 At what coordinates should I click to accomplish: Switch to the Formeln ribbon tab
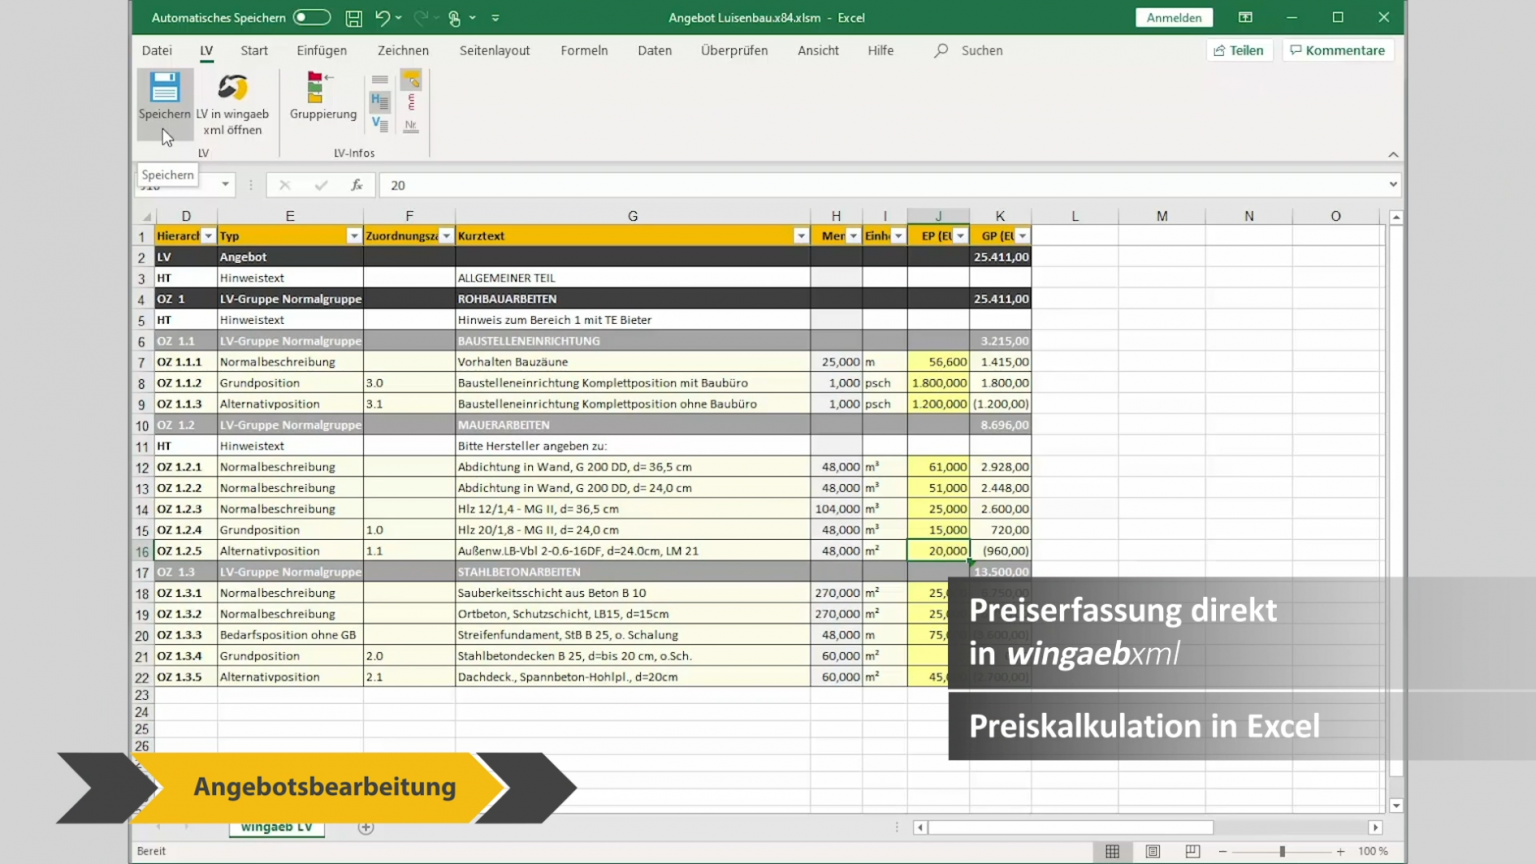584,50
